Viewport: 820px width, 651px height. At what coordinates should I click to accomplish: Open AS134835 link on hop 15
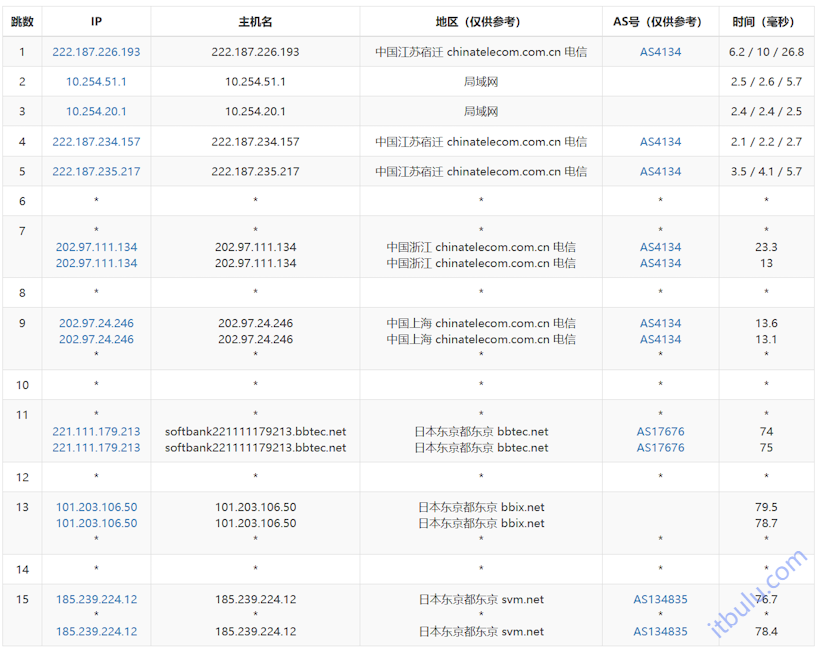pos(660,599)
